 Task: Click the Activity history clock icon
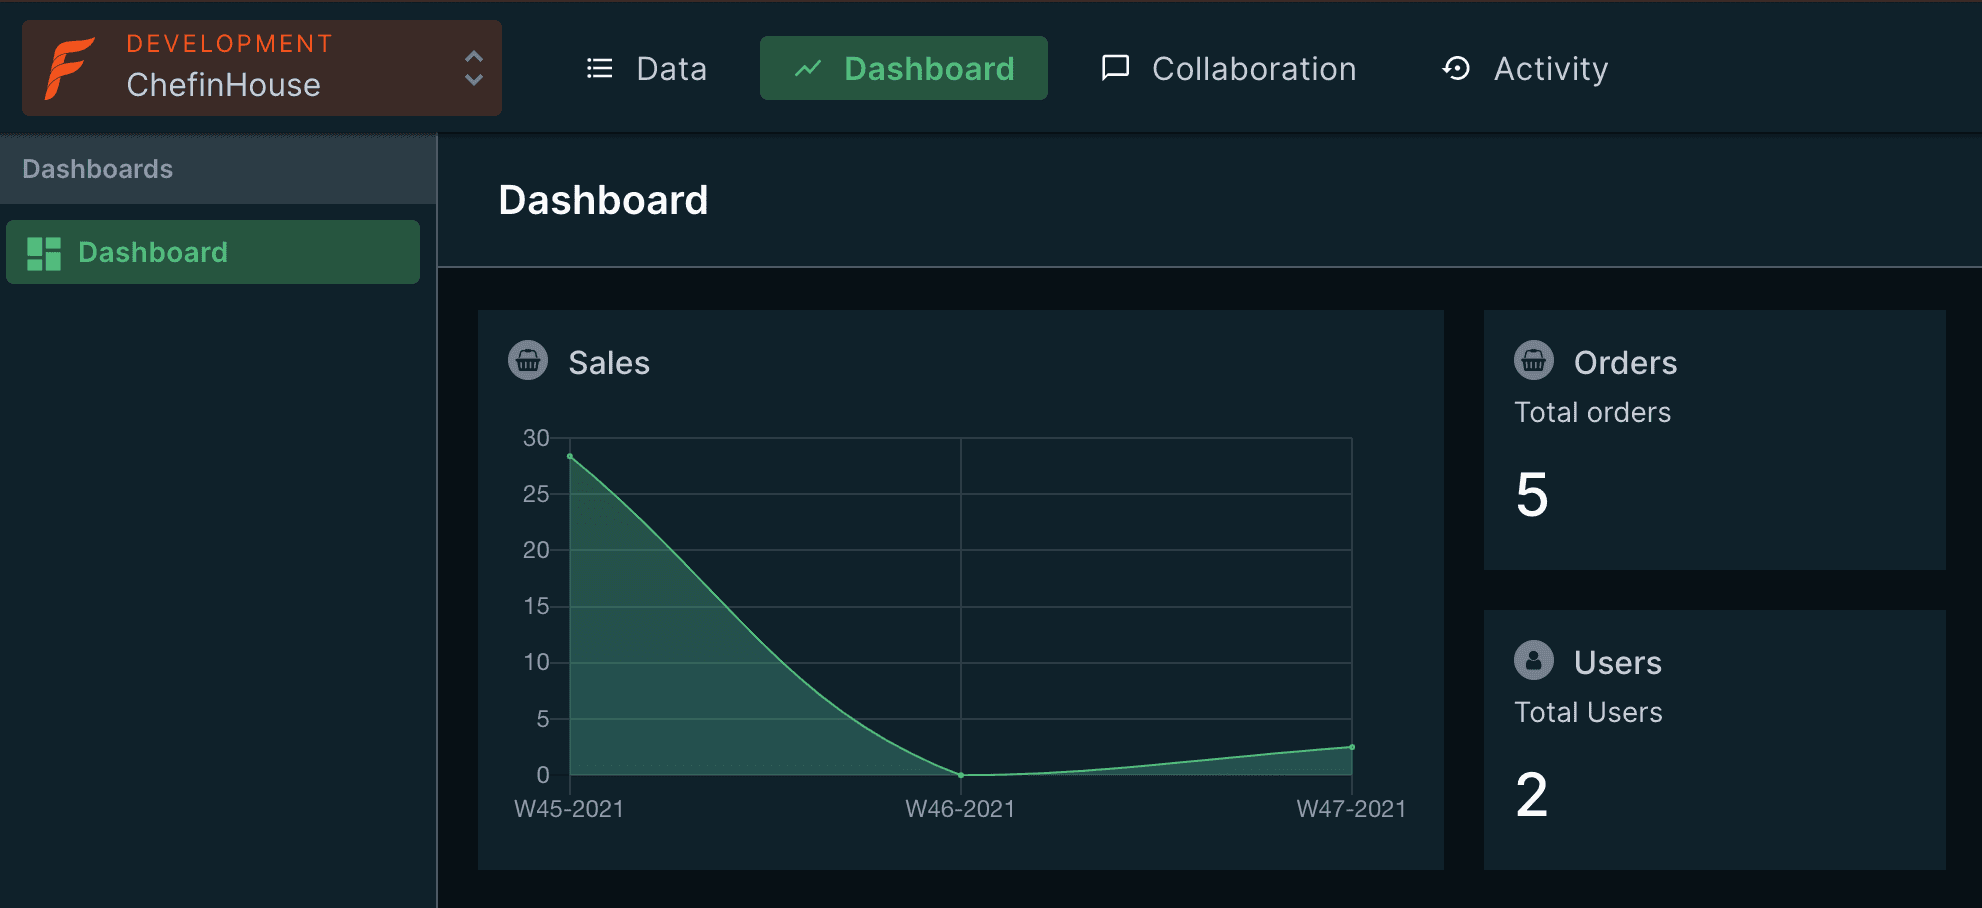coord(1456,68)
